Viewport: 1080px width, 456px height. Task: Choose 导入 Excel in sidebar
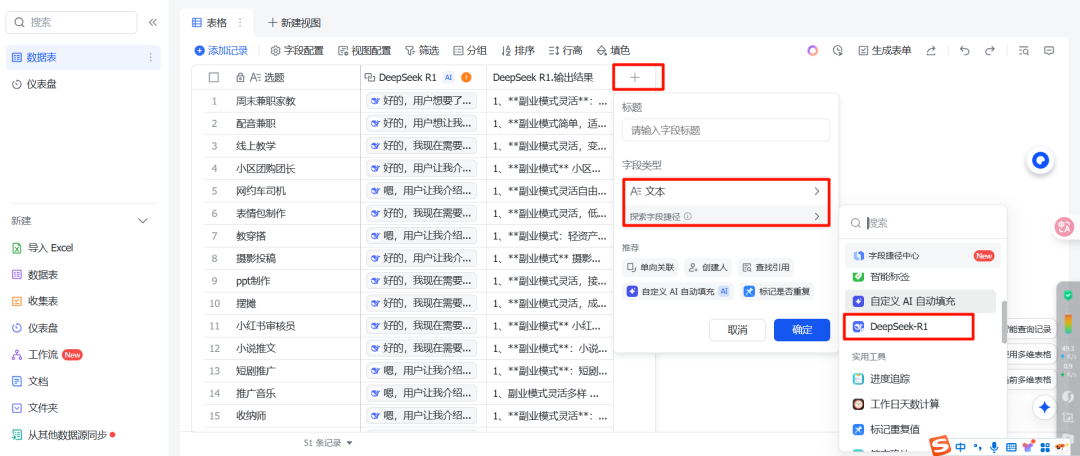pyautogui.click(x=43, y=248)
